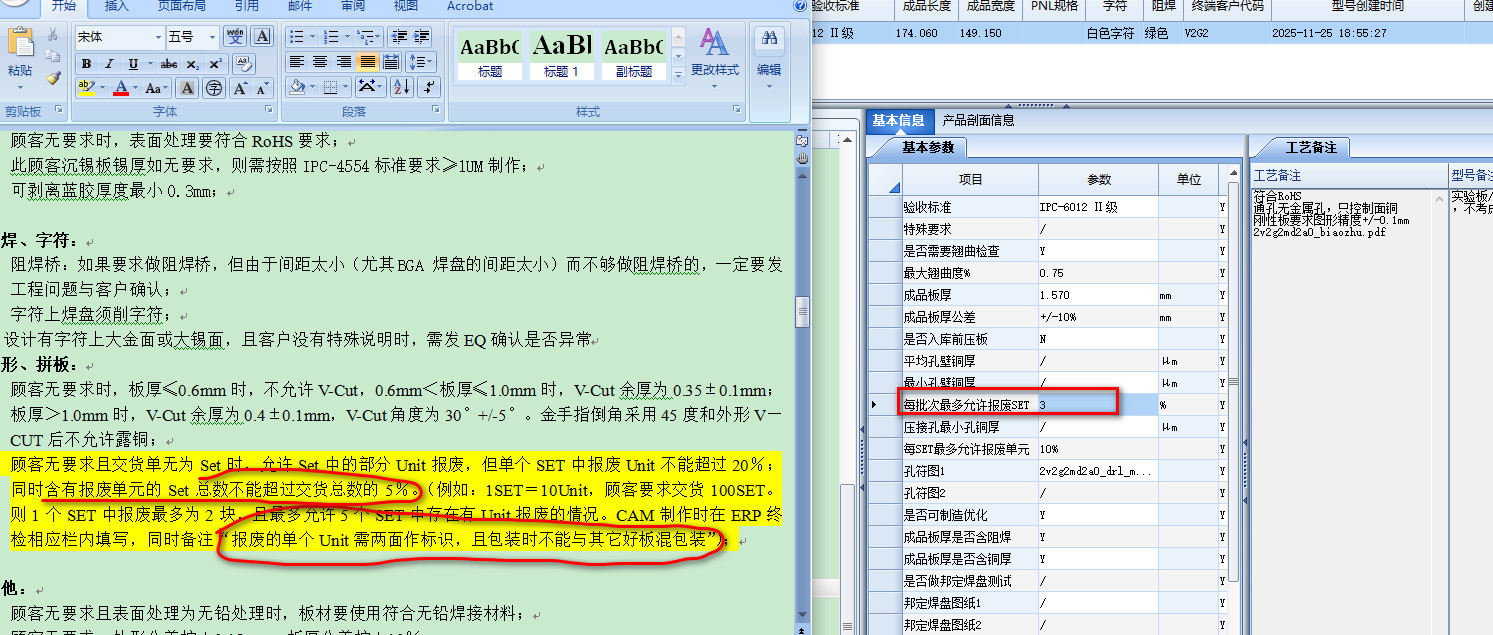Toggle Justify alignment
Image resolution: width=1493 pixels, height=635 pixels.
368,62
